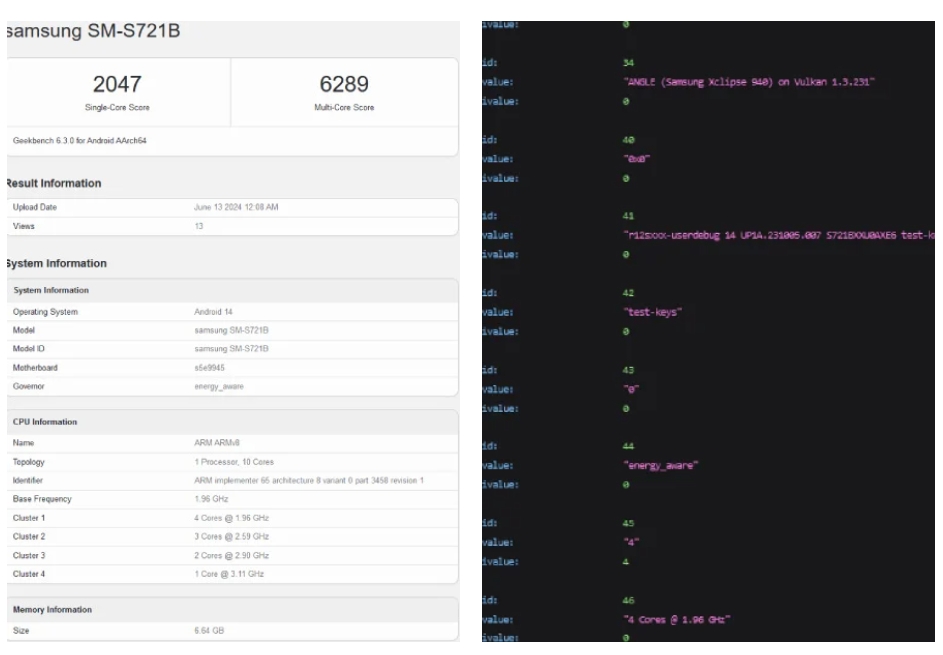This screenshot has height=655, width=943.
Task: Click the id number 41 in terminal
Action: (x=628, y=217)
